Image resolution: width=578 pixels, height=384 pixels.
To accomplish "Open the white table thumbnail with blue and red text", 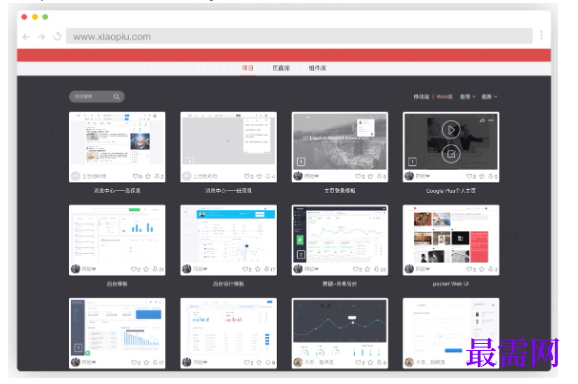I will 228,328.
